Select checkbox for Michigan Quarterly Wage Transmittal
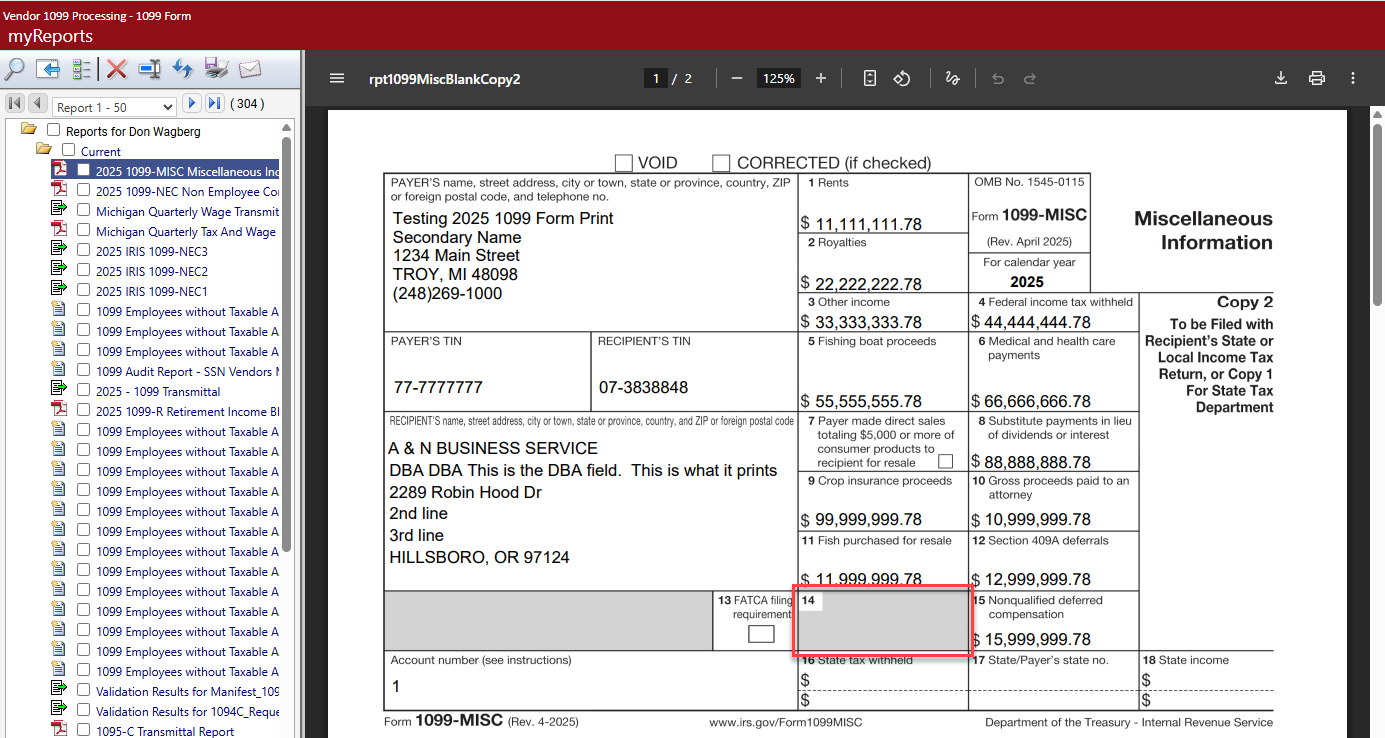Screen dimensions: 1385x738 tap(84, 211)
